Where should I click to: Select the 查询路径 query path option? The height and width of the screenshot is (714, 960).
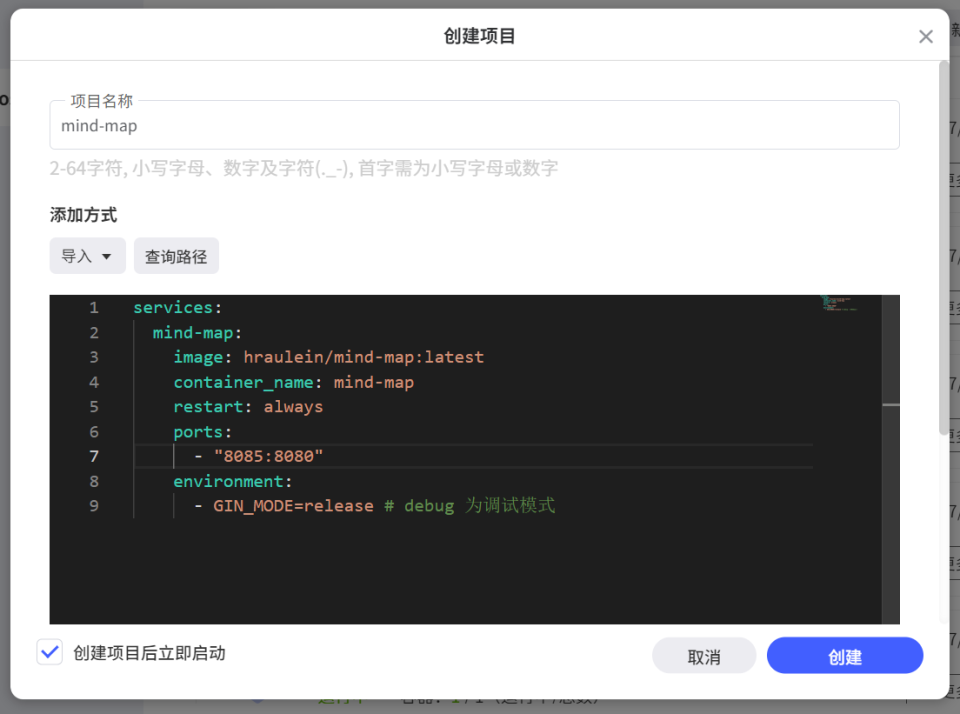tap(176, 256)
